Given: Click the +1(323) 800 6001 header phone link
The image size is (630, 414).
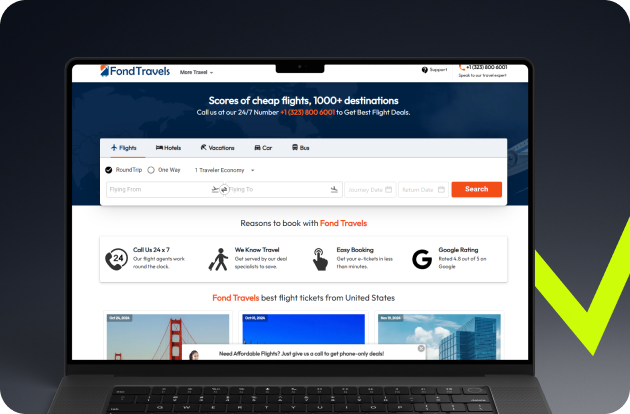Looking at the screenshot, I should click(486, 67).
